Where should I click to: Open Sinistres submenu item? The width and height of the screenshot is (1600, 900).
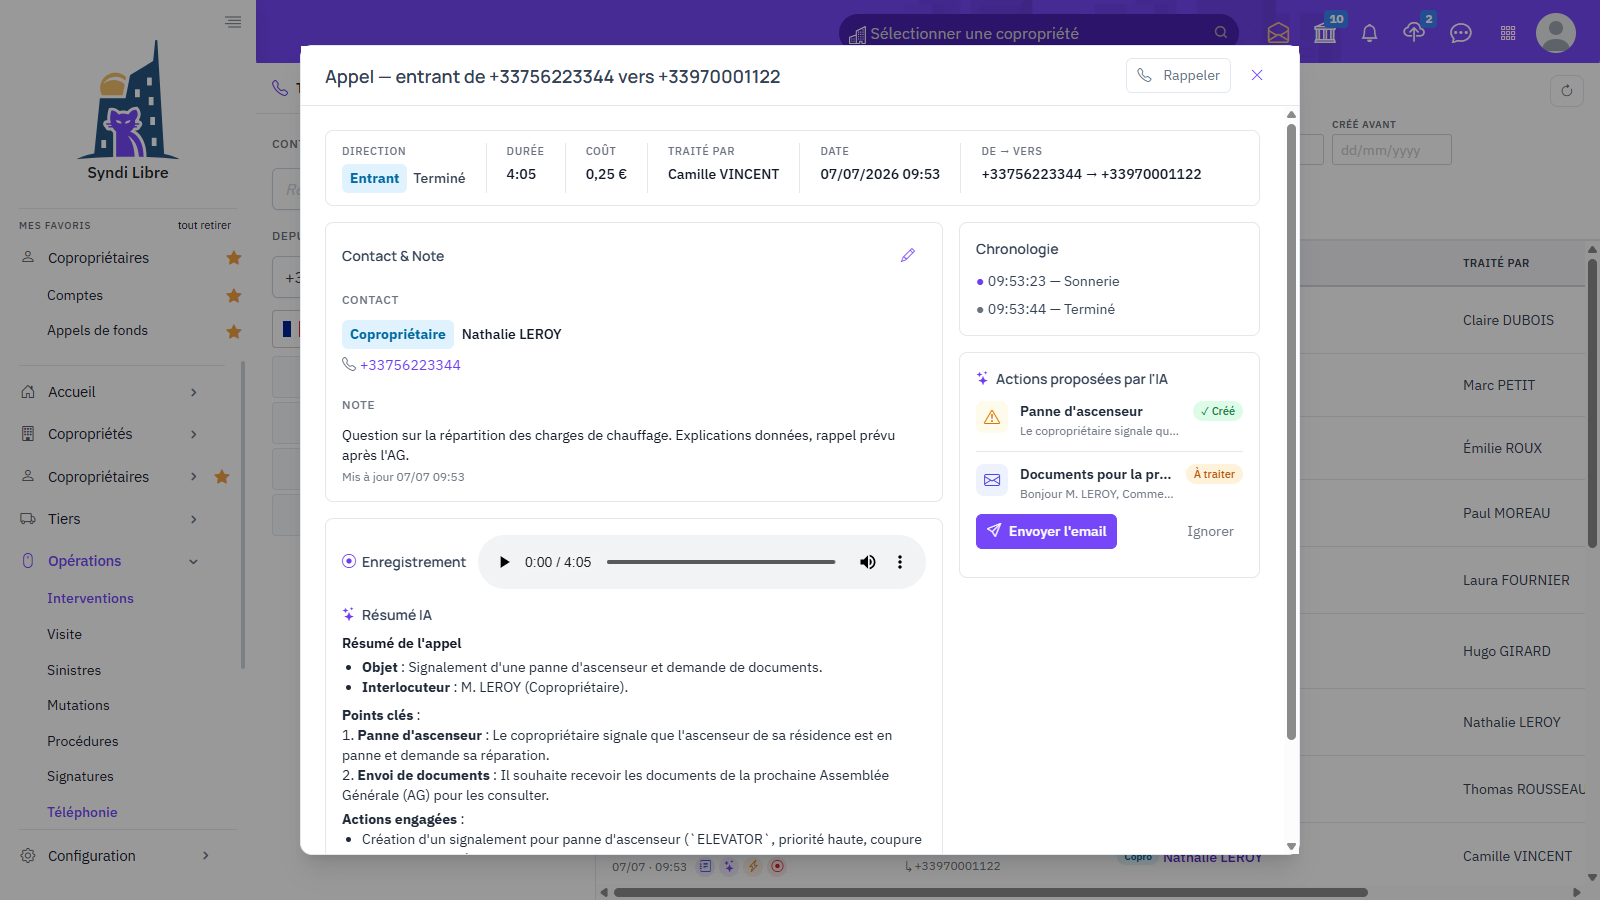[x=74, y=670]
